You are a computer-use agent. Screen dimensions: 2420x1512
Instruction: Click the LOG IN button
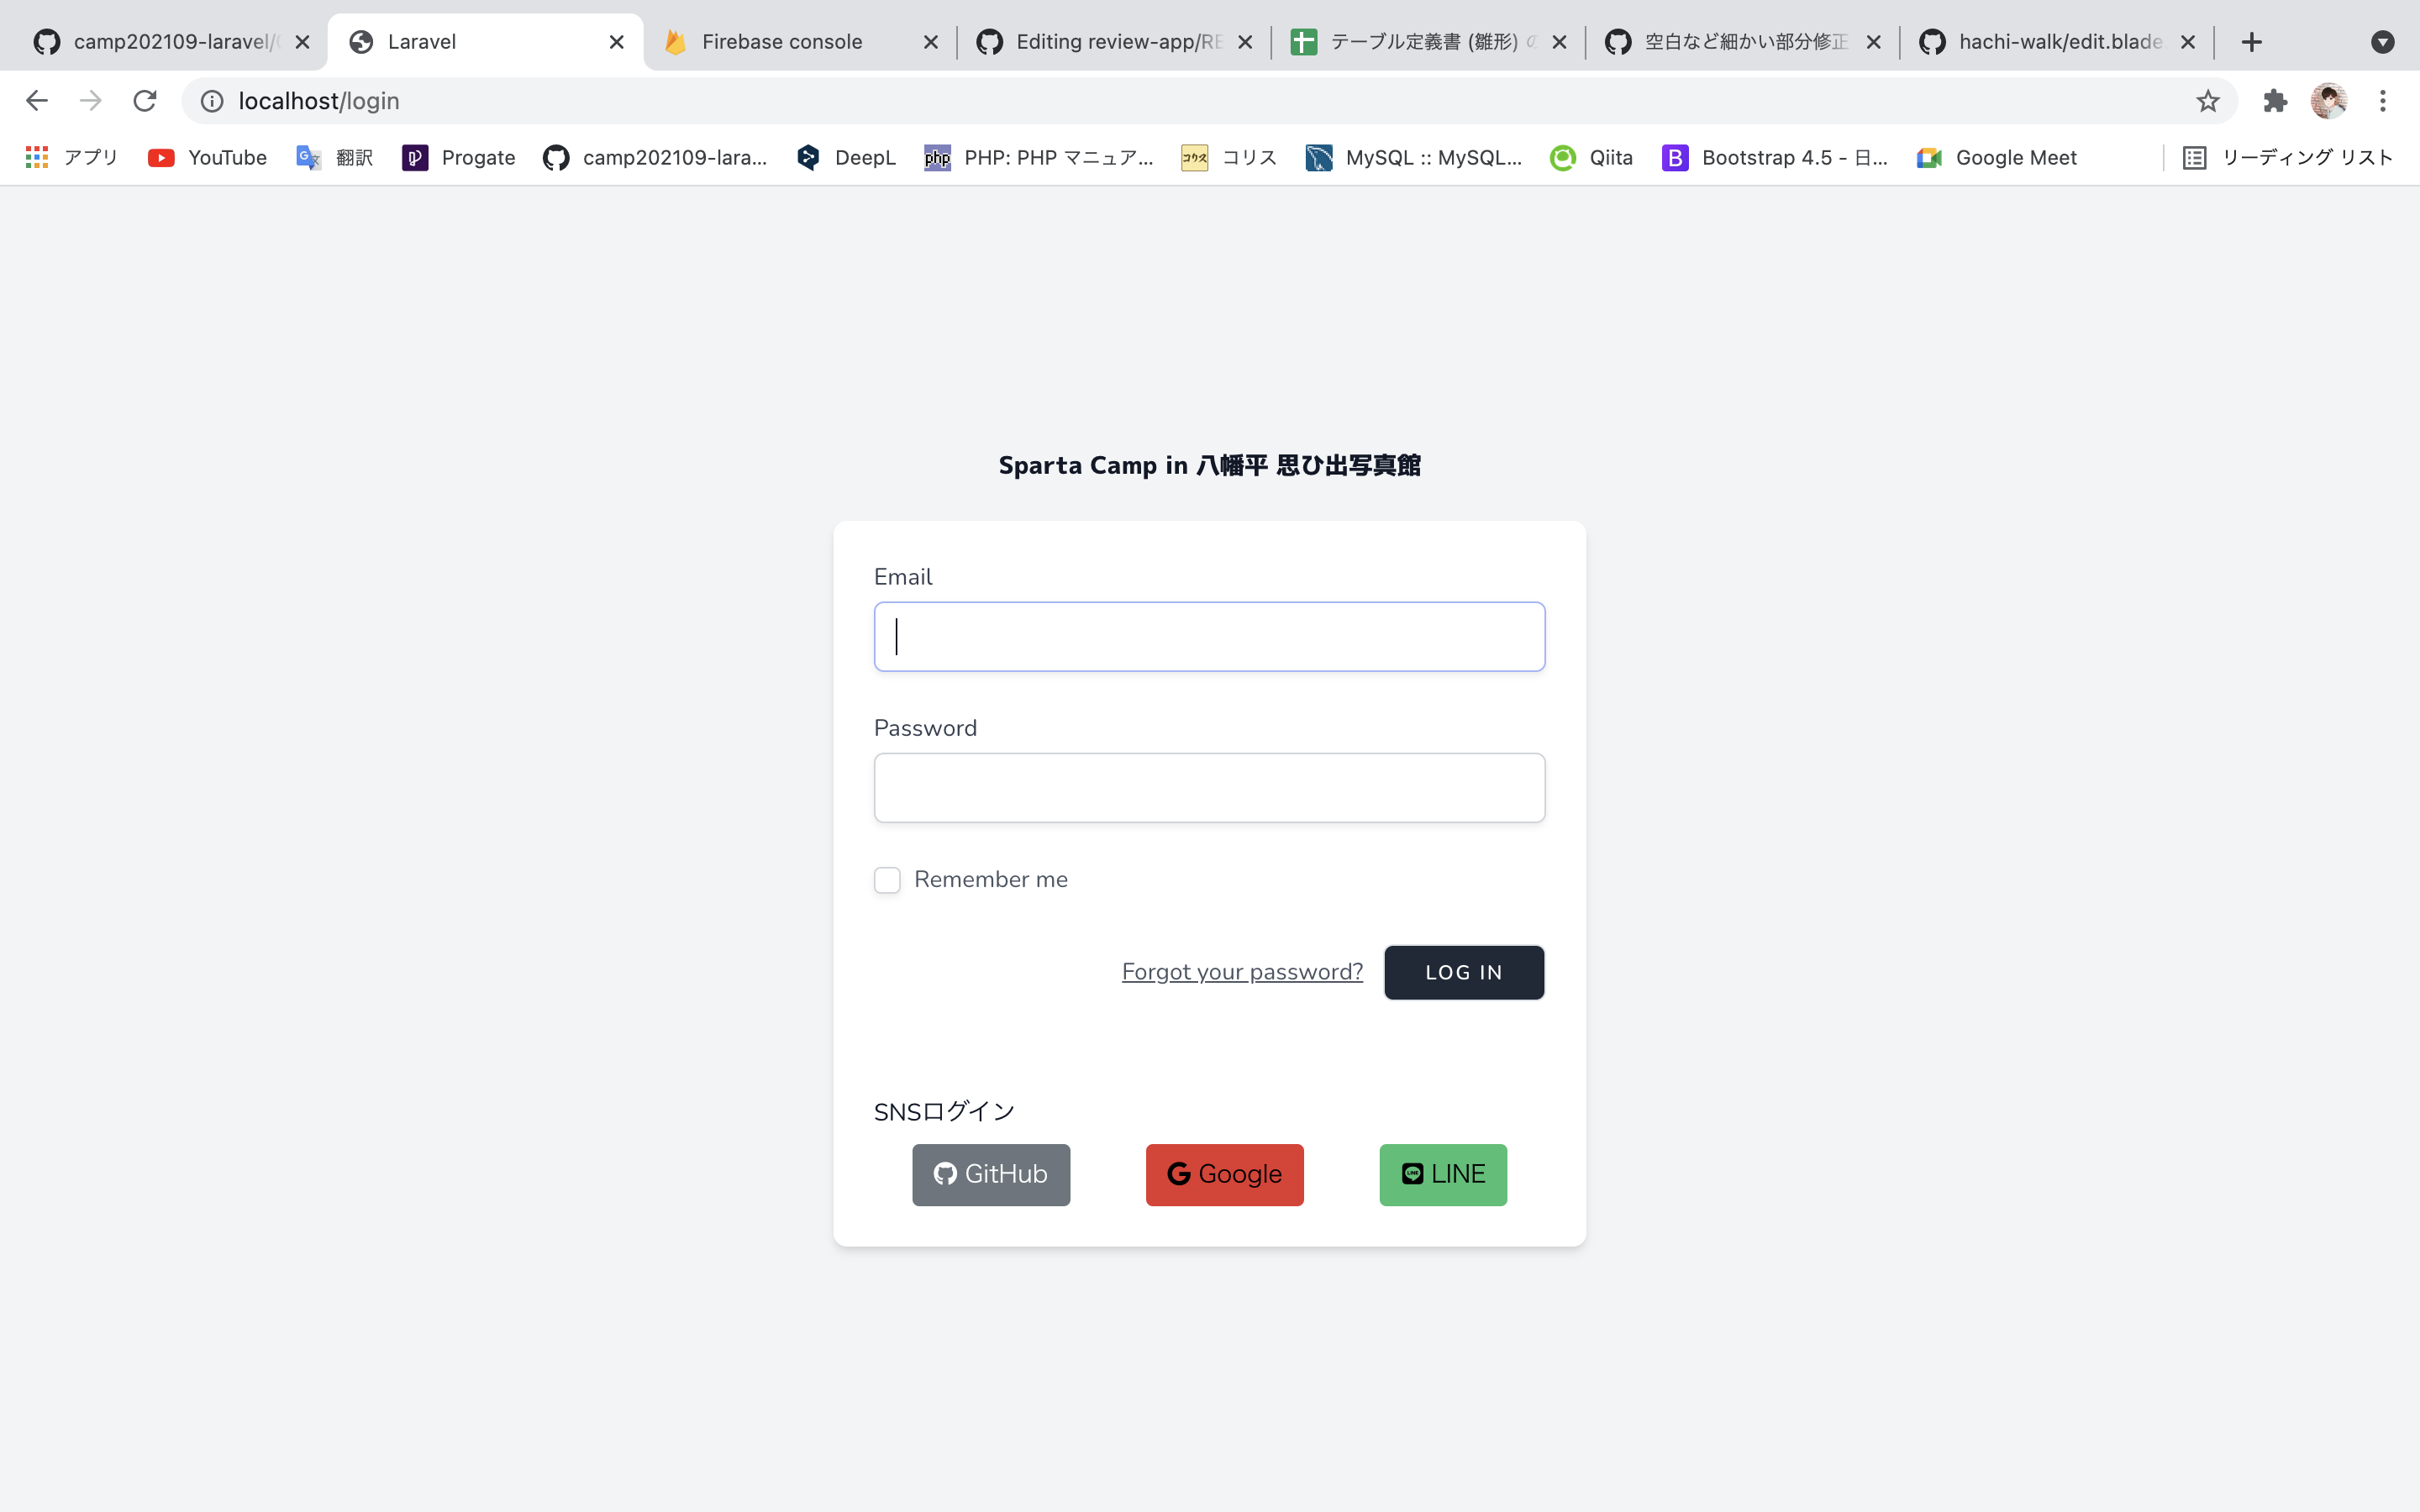coord(1463,971)
